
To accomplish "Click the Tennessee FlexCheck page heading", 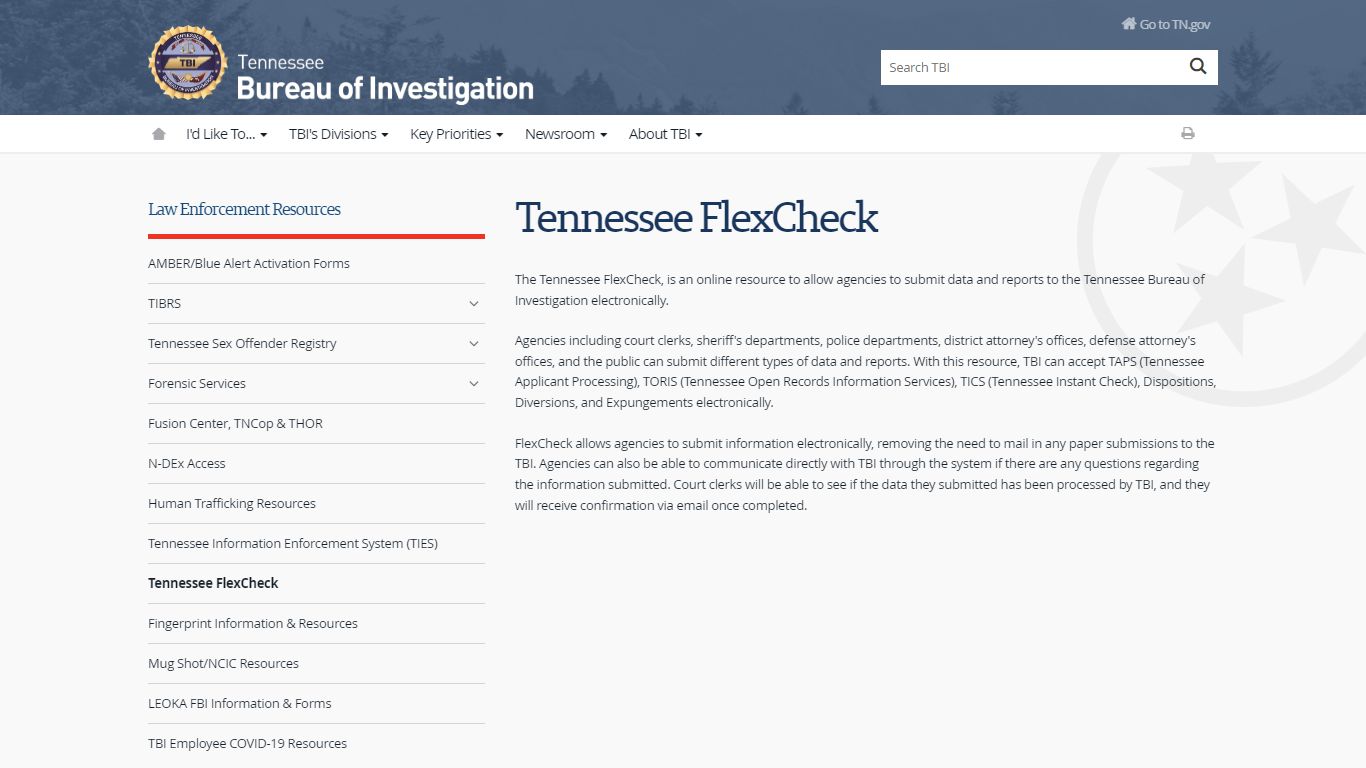I will pos(696,218).
